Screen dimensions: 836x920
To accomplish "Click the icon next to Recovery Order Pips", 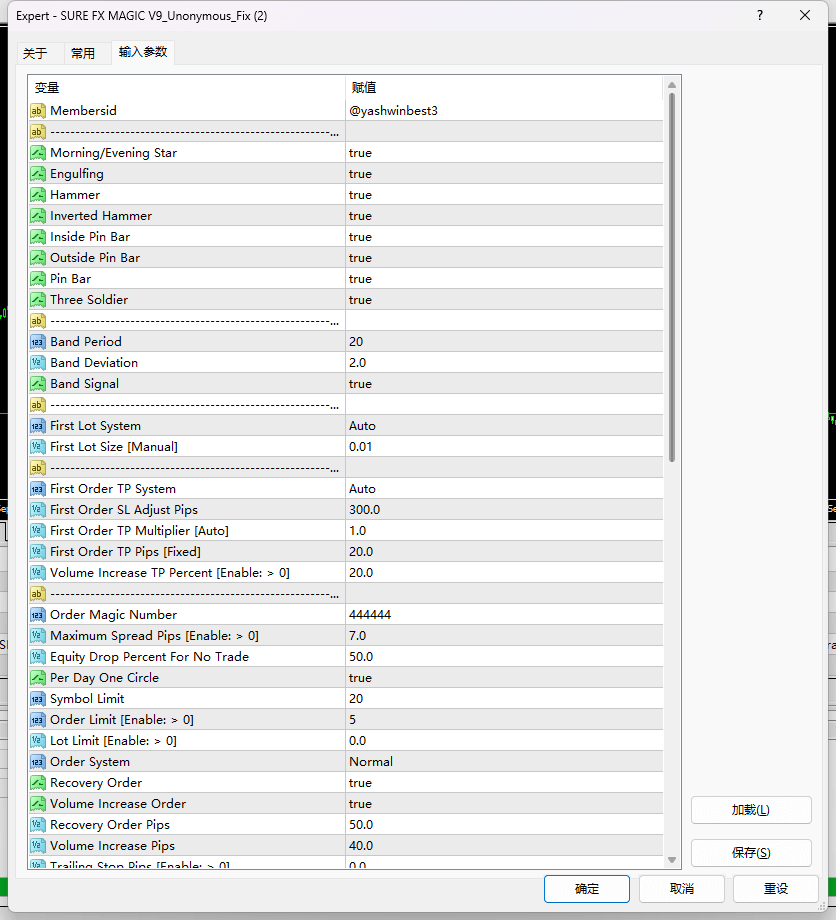I will click(x=38, y=824).
